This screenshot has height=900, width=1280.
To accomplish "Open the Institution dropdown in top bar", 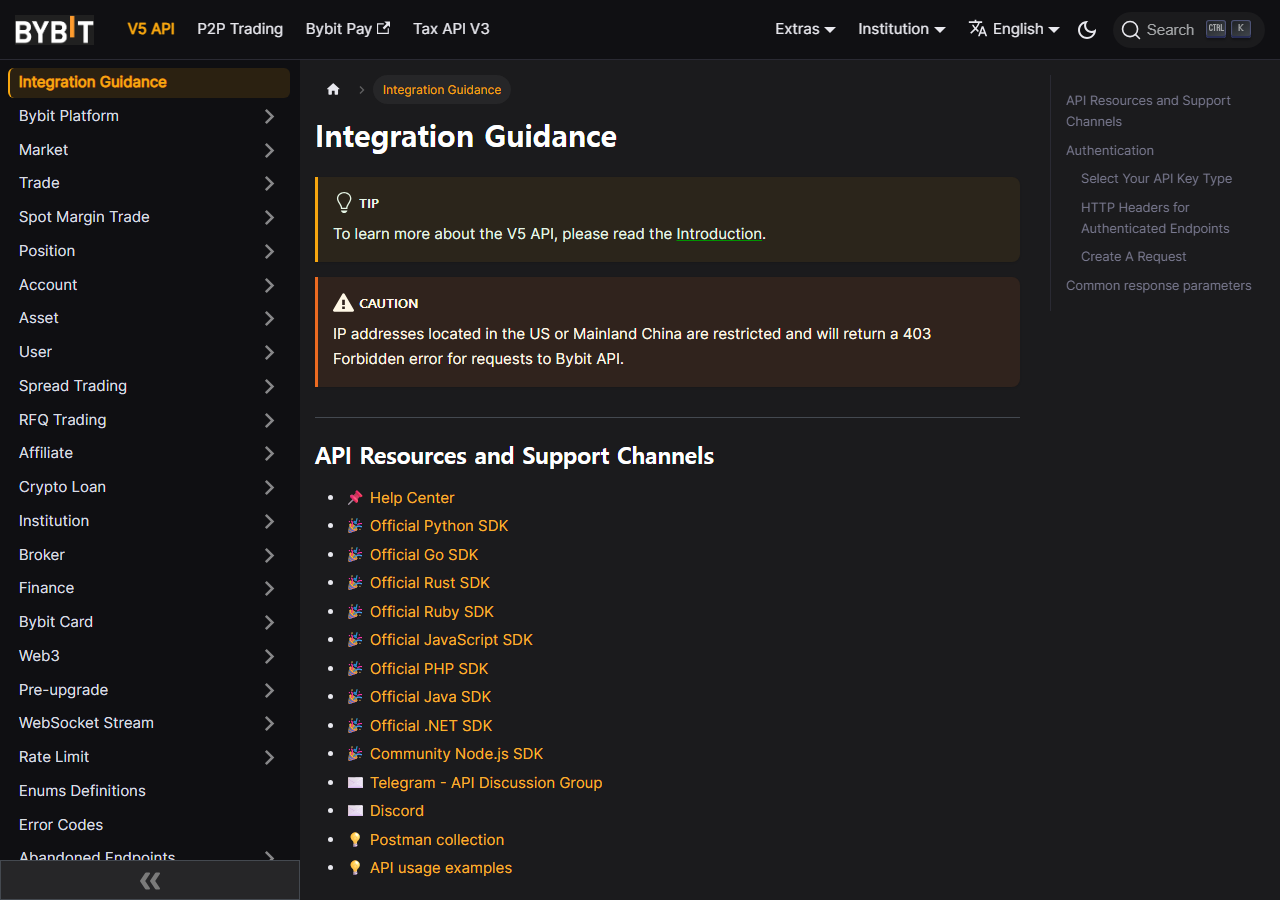I will click(x=901, y=29).
